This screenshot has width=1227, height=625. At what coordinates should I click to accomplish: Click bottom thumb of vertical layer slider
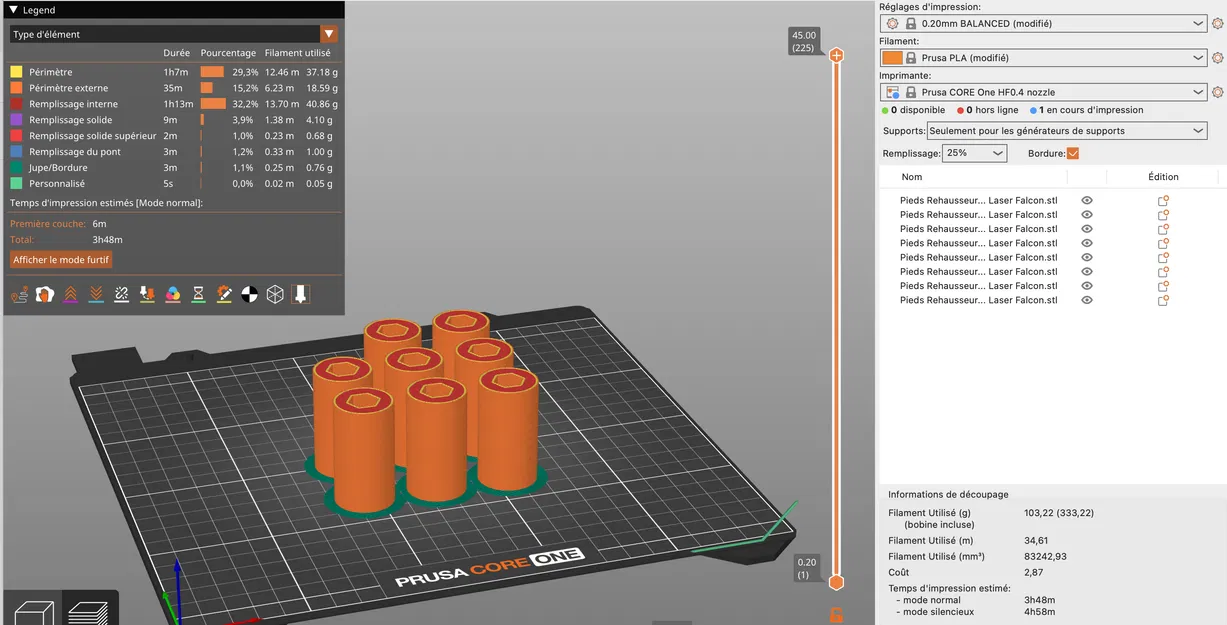click(x=836, y=582)
